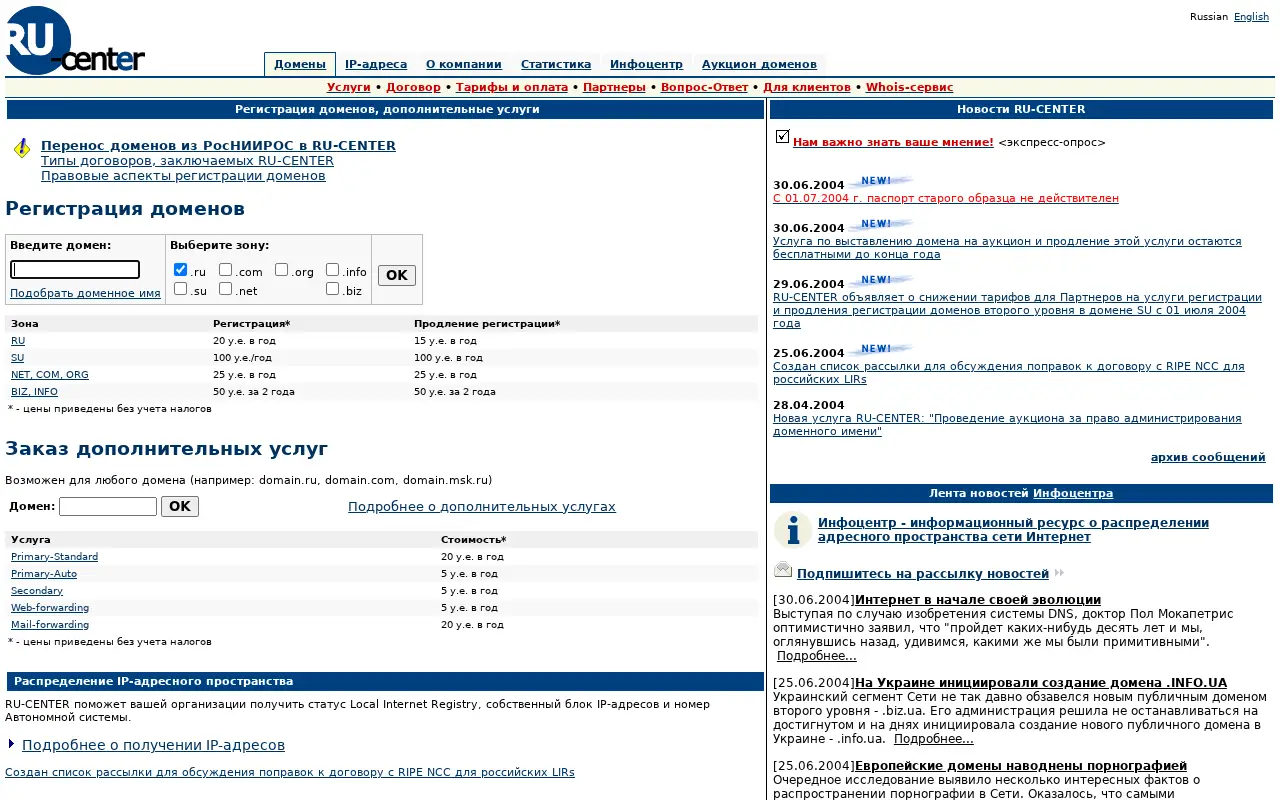
Task: Enable the .biz zone checkbox
Action: [333, 289]
